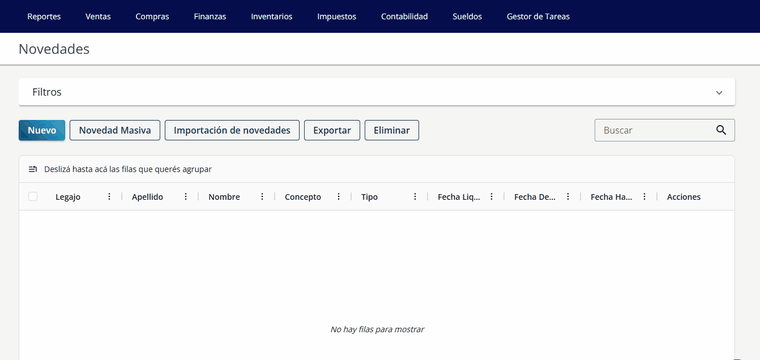The height and width of the screenshot is (360, 760).
Task: Sort by Concepto column header
Action: 303,197
